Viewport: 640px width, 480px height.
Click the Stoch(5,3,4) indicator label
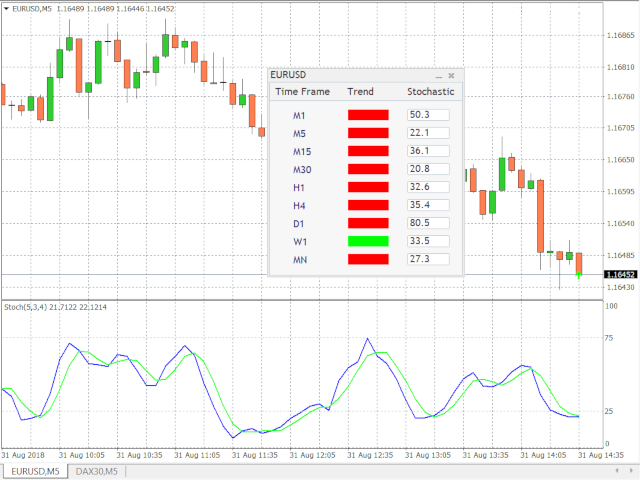pyautogui.click(x=55, y=307)
